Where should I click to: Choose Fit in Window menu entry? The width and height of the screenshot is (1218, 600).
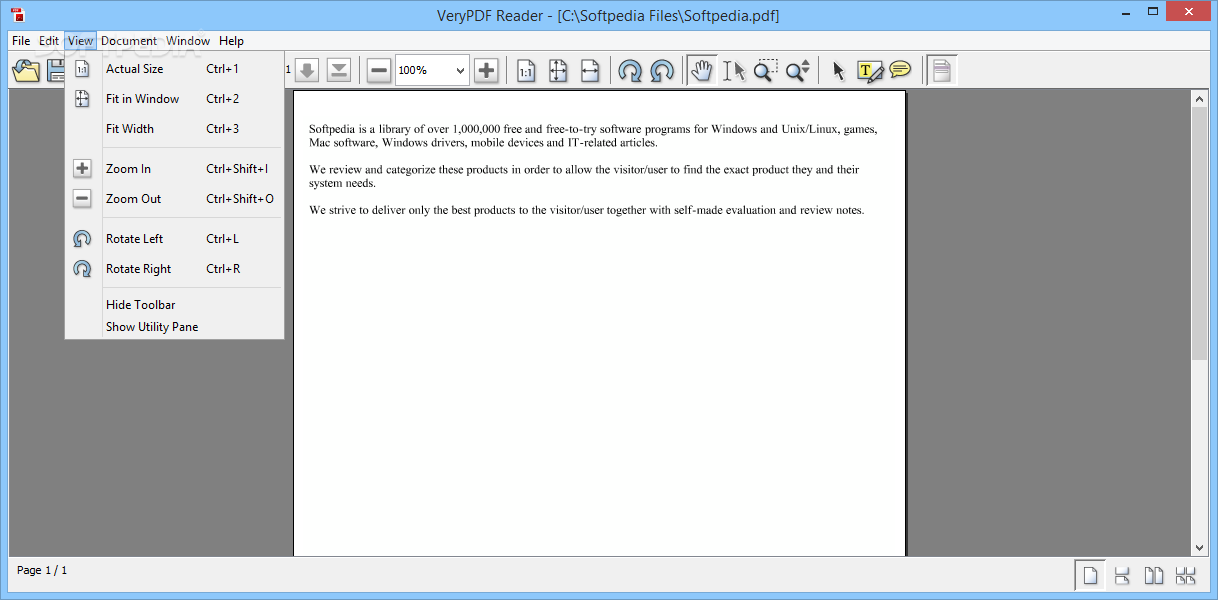point(174,99)
